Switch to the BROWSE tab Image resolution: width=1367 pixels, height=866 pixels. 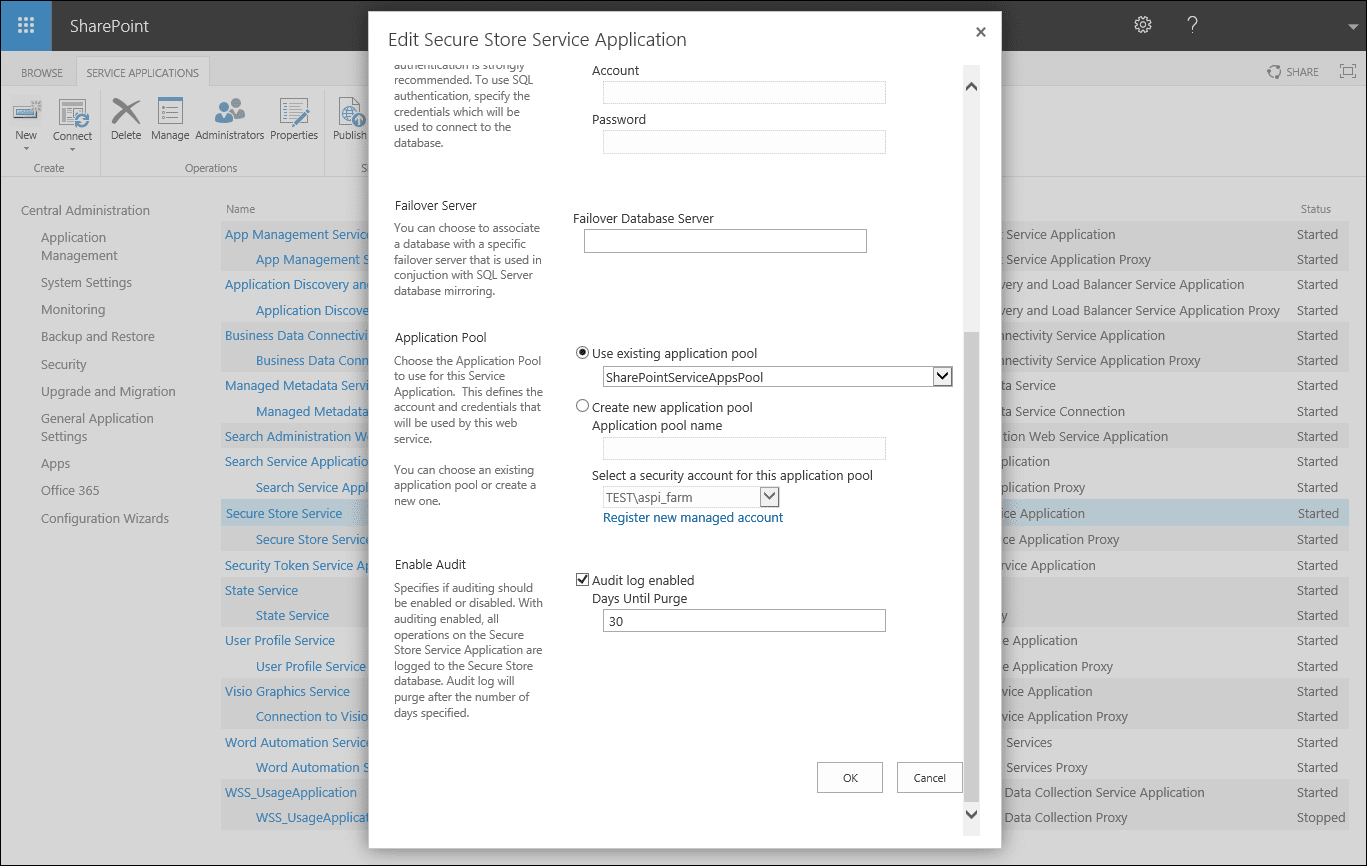(x=41, y=71)
